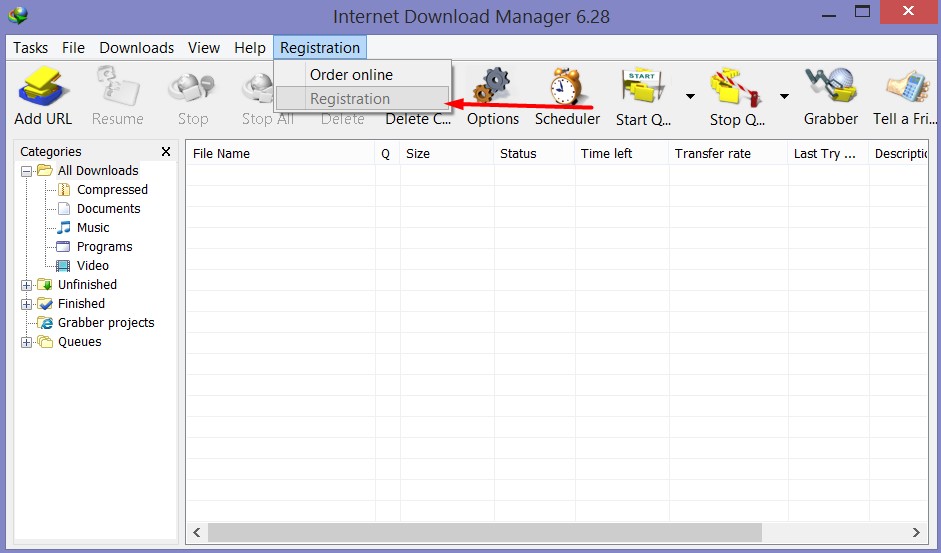Sort by Status column header
The height and width of the screenshot is (553, 941).
coord(534,154)
